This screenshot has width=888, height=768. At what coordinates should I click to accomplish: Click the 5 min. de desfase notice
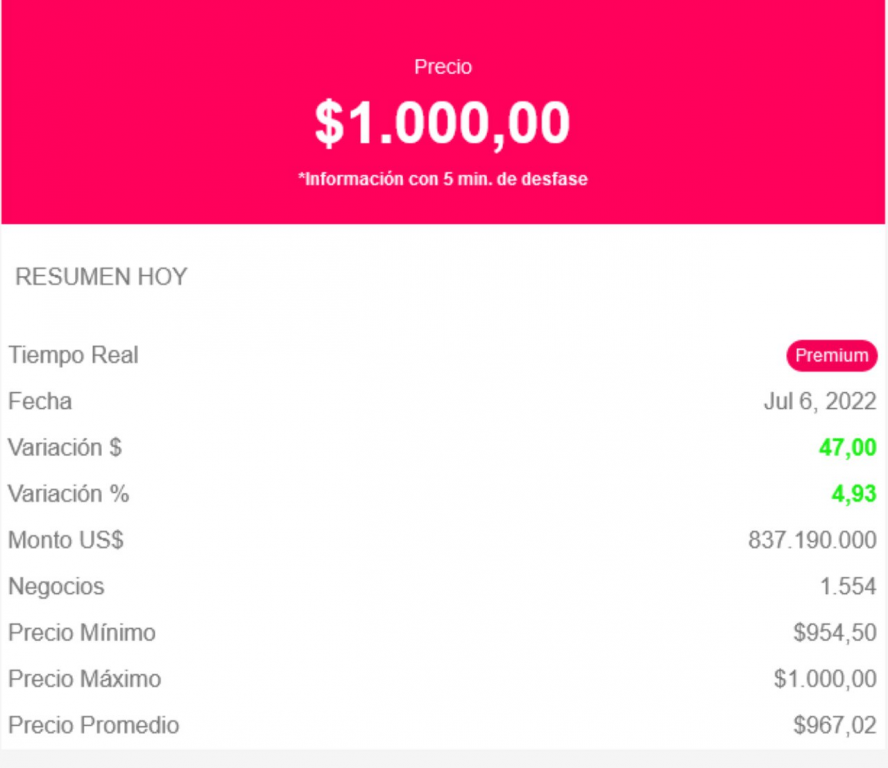click(443, 180)
